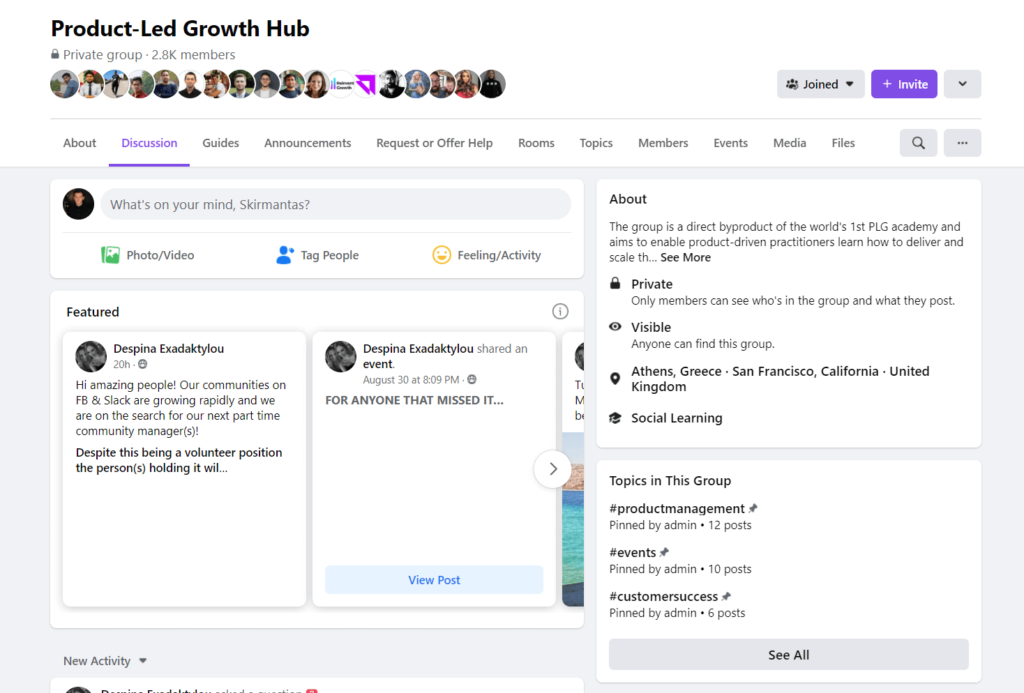Click Despina Exadaktylou's name on the 20h post

click(168, 349)
